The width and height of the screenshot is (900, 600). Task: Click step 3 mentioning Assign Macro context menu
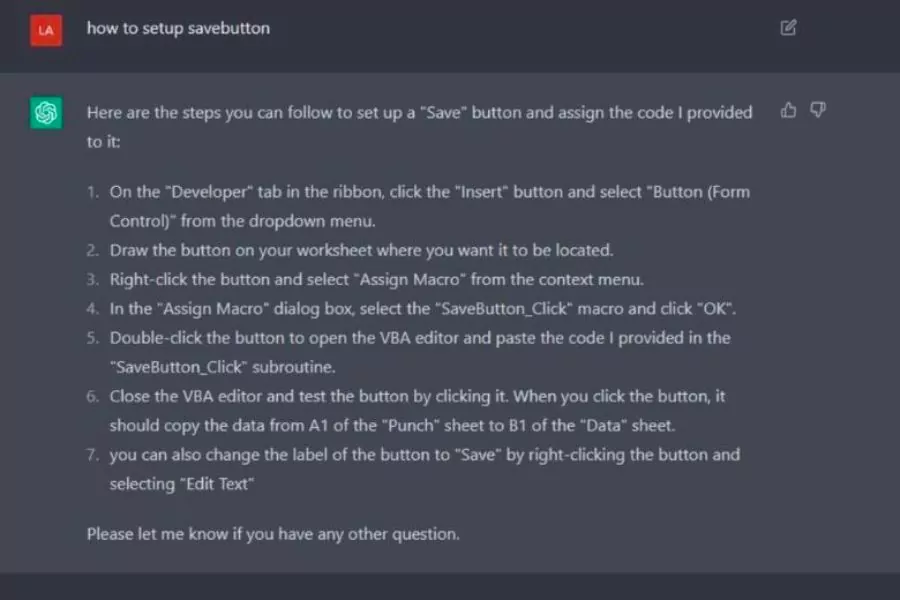pyautogui.click(x=377, y=280)
